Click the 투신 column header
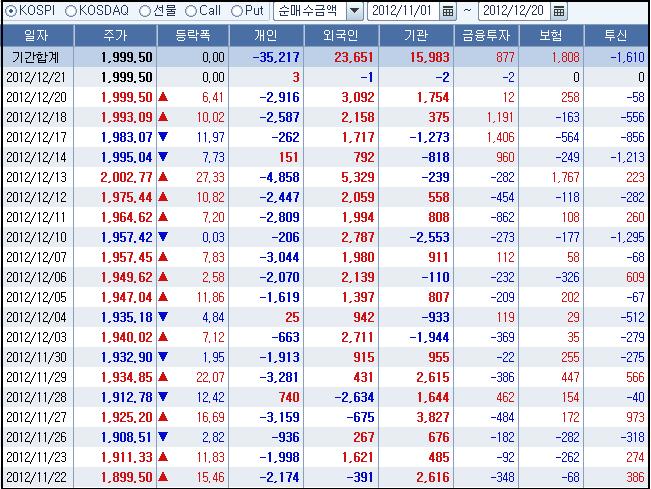The image size is (651, 489). pyautogui.click(x=616, y=36)
